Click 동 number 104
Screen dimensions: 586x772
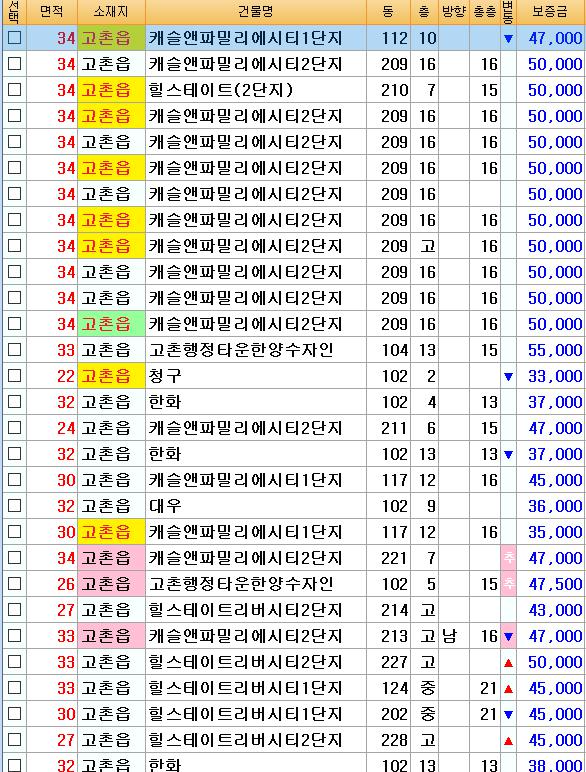[394, 351]
